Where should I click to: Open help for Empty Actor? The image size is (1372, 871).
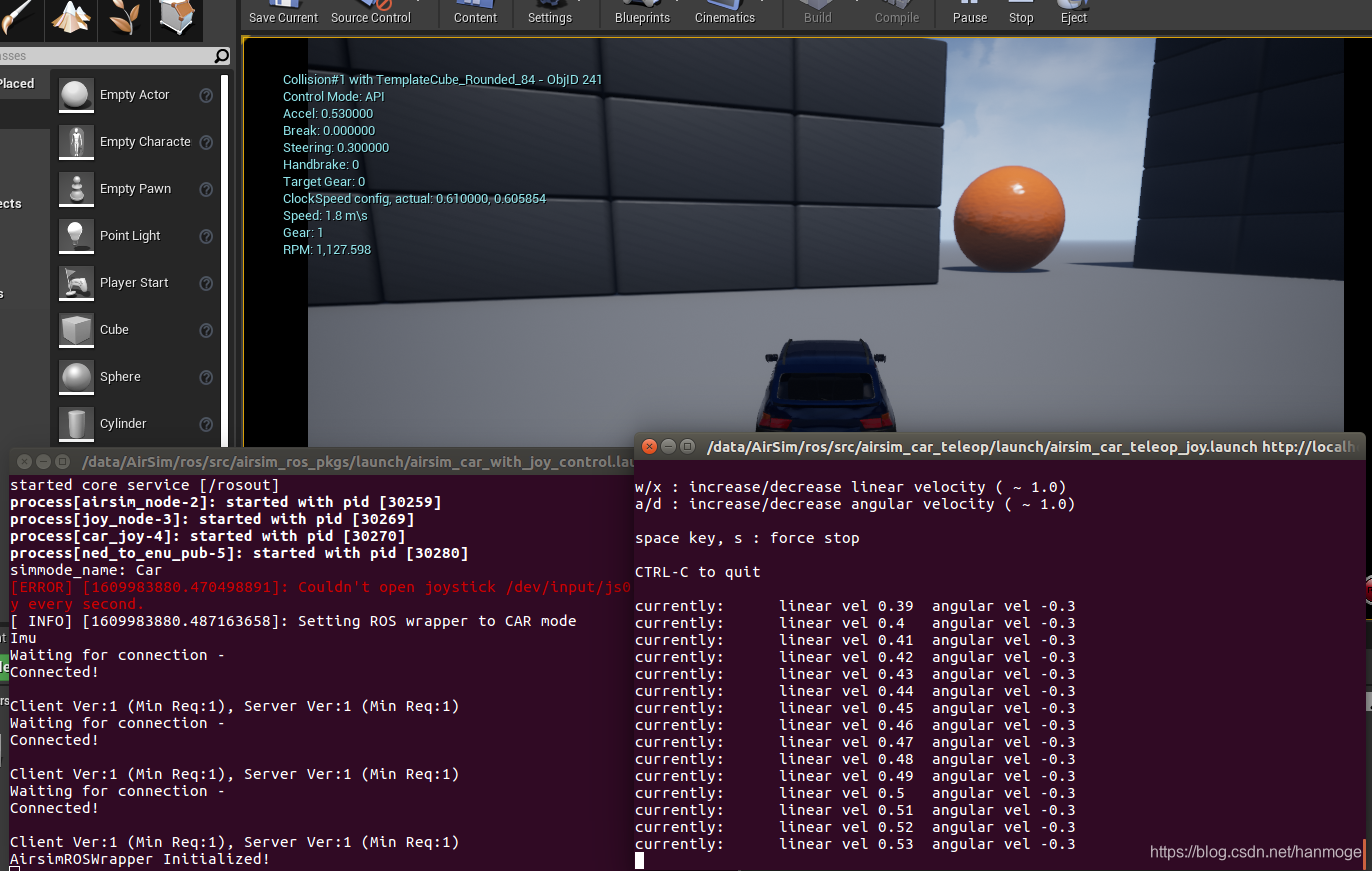click(206, 96)
